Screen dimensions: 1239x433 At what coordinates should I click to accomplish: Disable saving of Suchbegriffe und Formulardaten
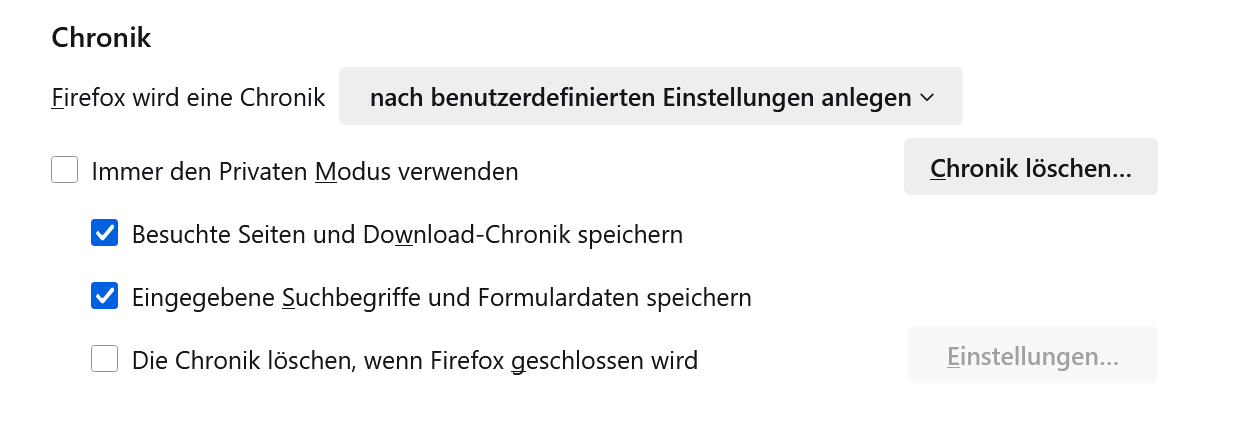105,296
